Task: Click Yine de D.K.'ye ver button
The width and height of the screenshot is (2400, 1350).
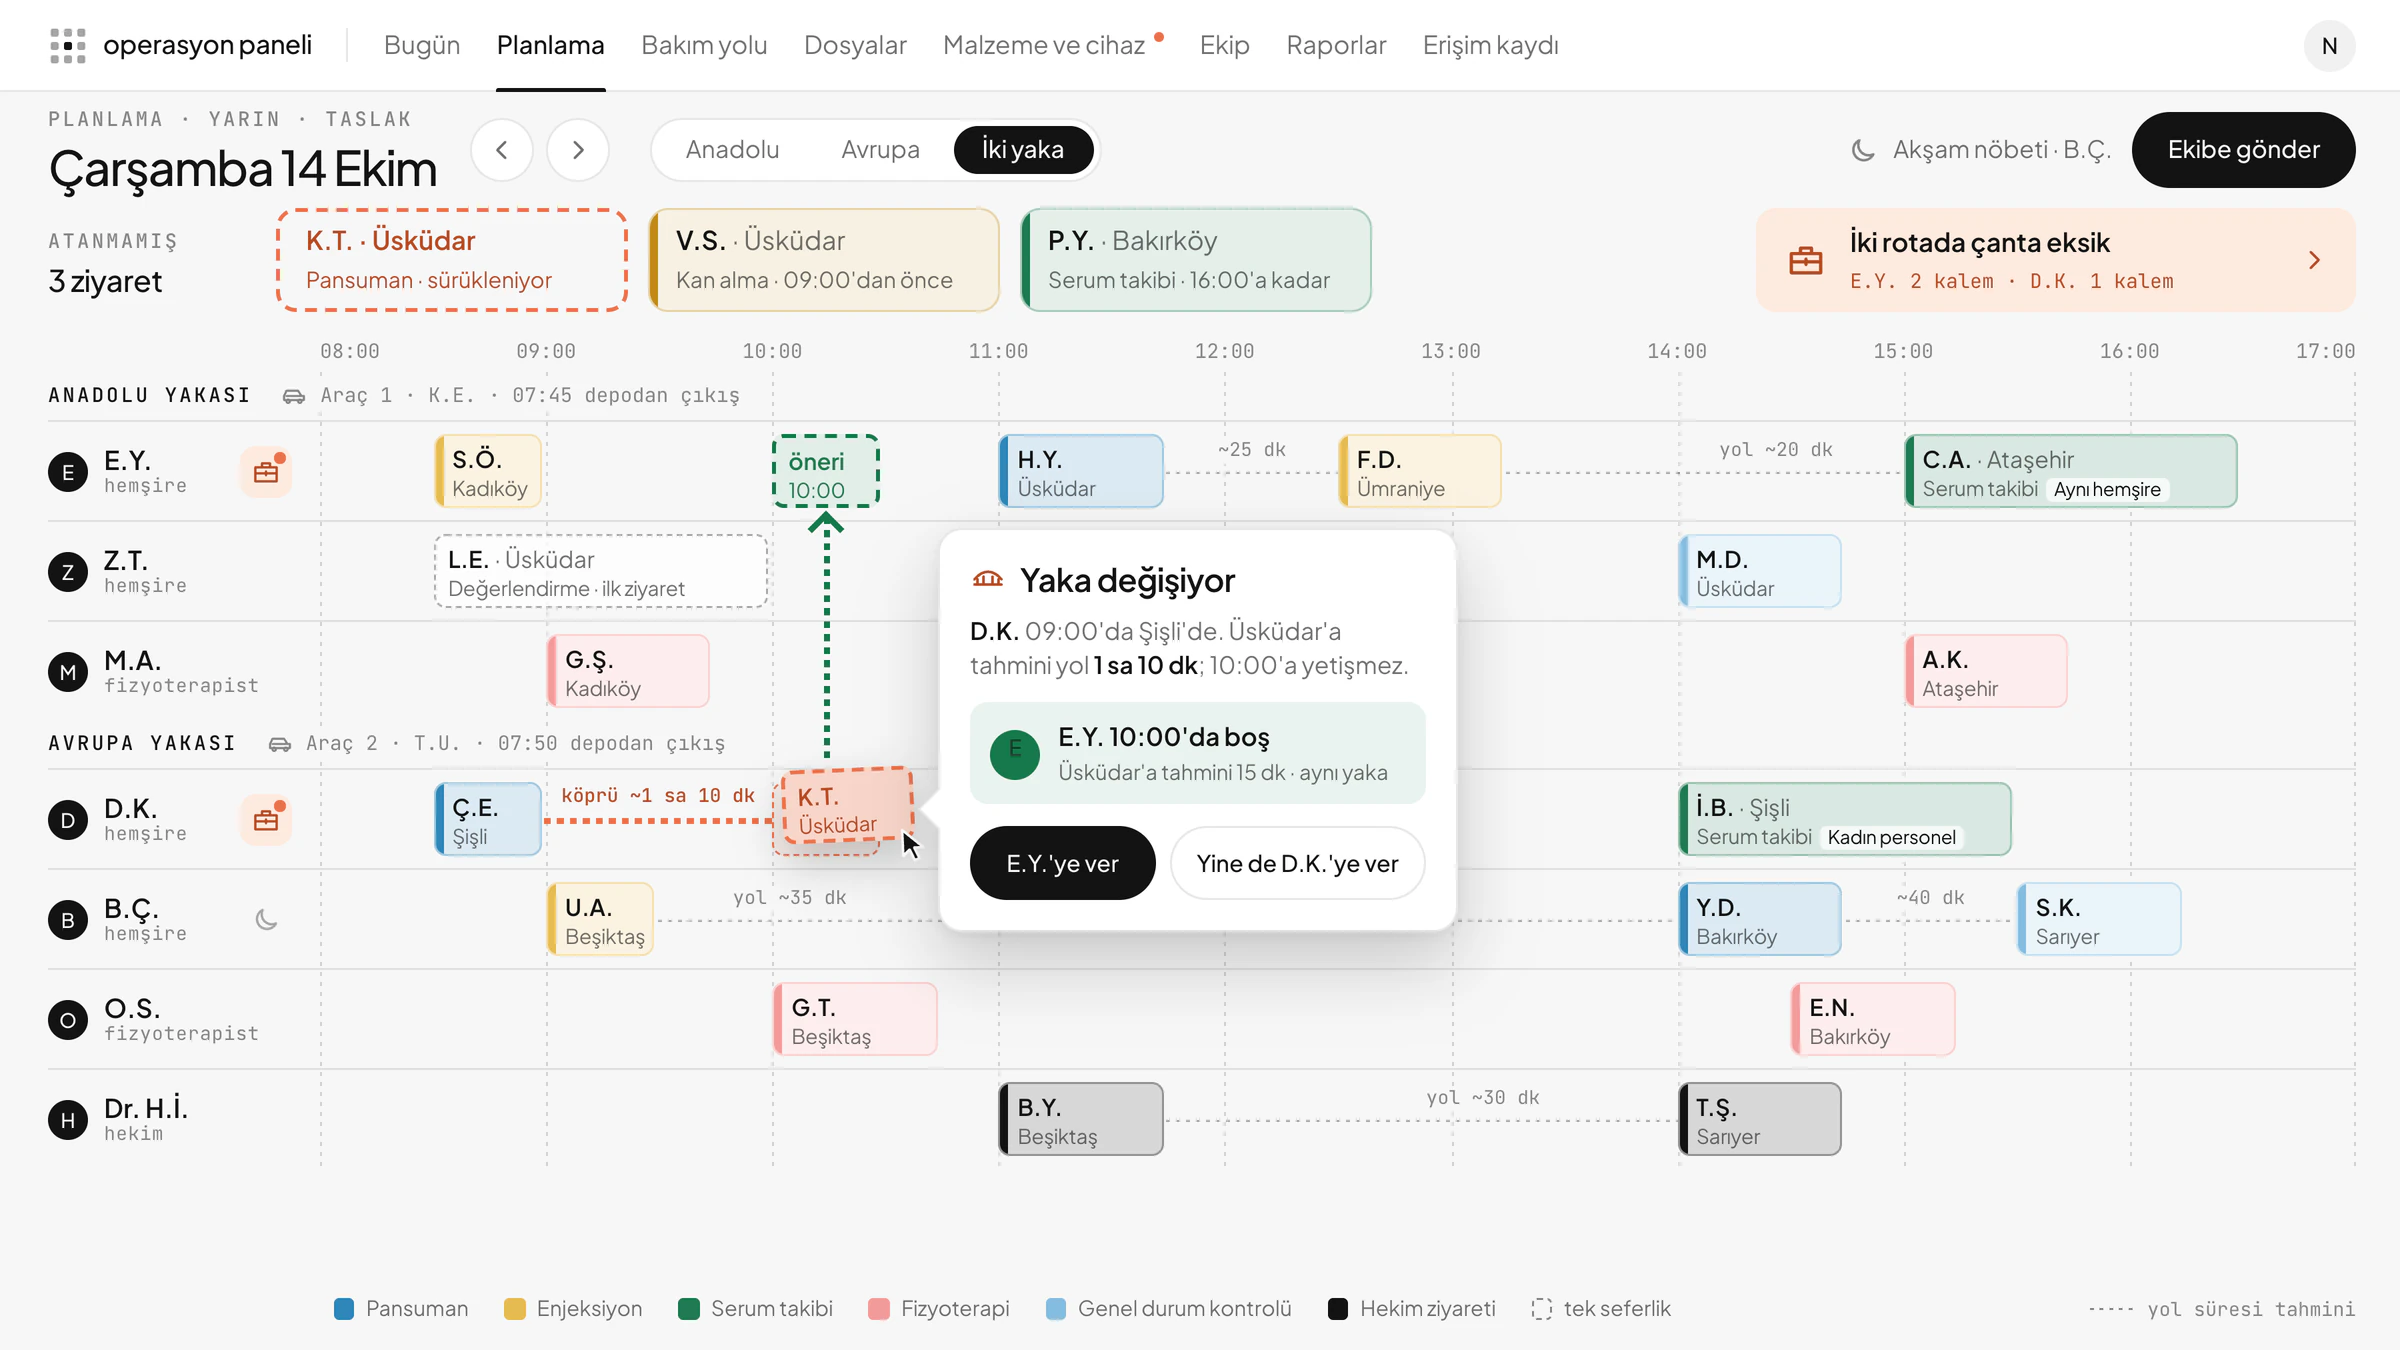Action: [x=1297, y=863]
